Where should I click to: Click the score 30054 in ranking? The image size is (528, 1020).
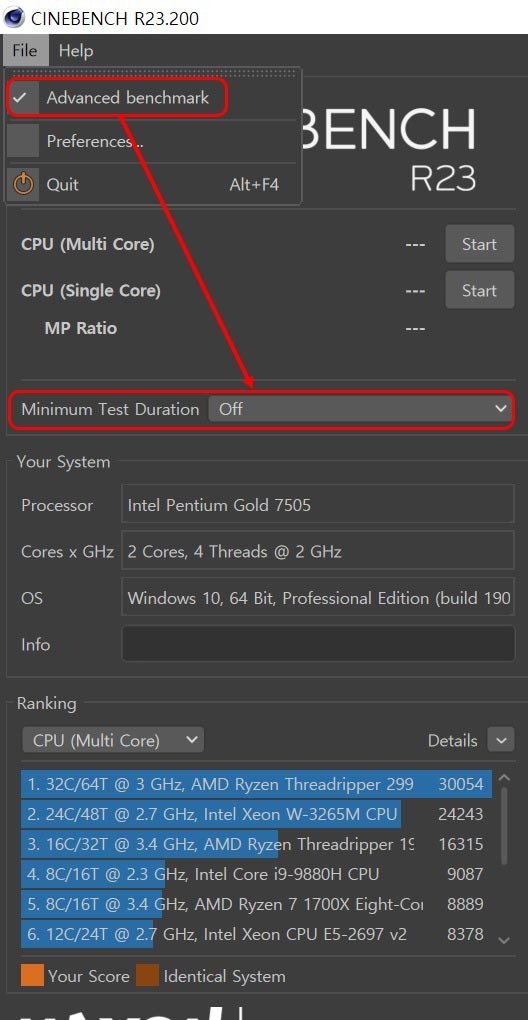461,785
